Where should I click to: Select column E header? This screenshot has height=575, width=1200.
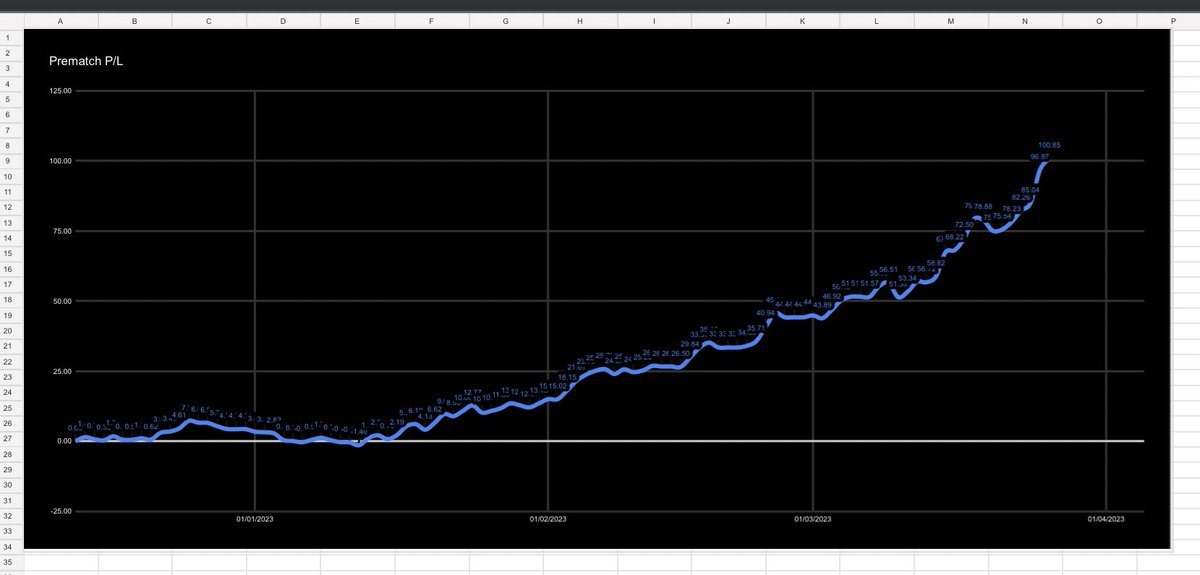pos(357,20)
